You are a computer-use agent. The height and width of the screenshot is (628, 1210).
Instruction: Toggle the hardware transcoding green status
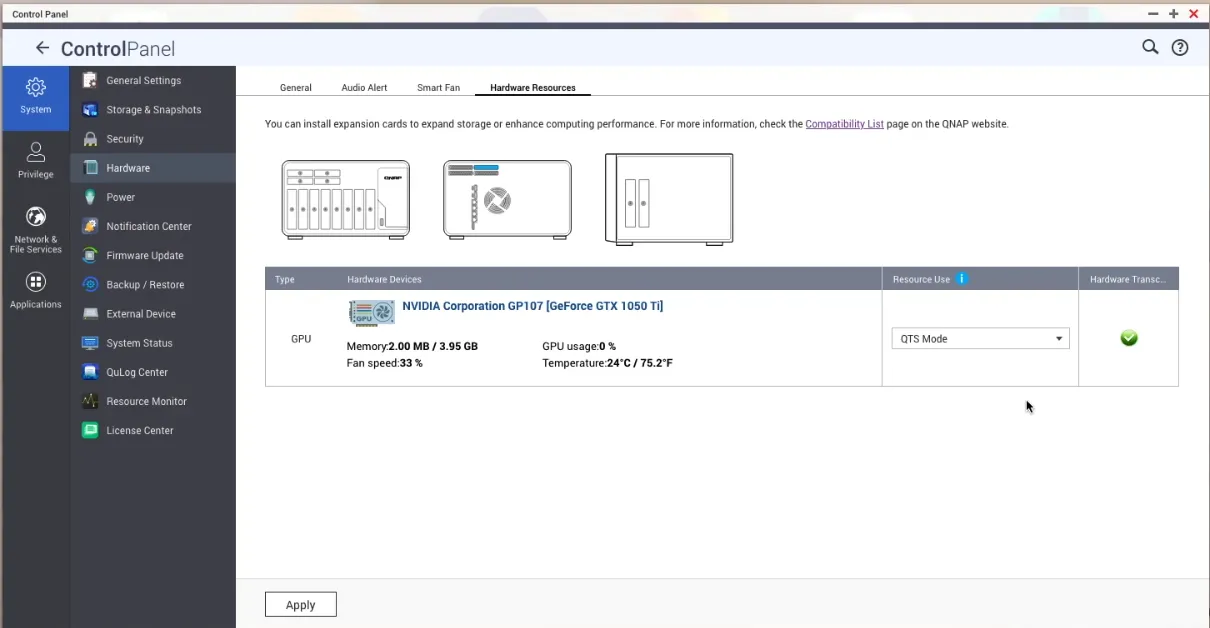point(1129,338)
